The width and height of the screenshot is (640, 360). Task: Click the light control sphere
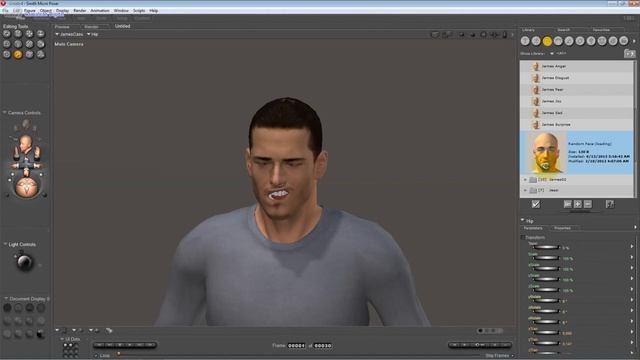pyautogui.click(x=24, y=263)
